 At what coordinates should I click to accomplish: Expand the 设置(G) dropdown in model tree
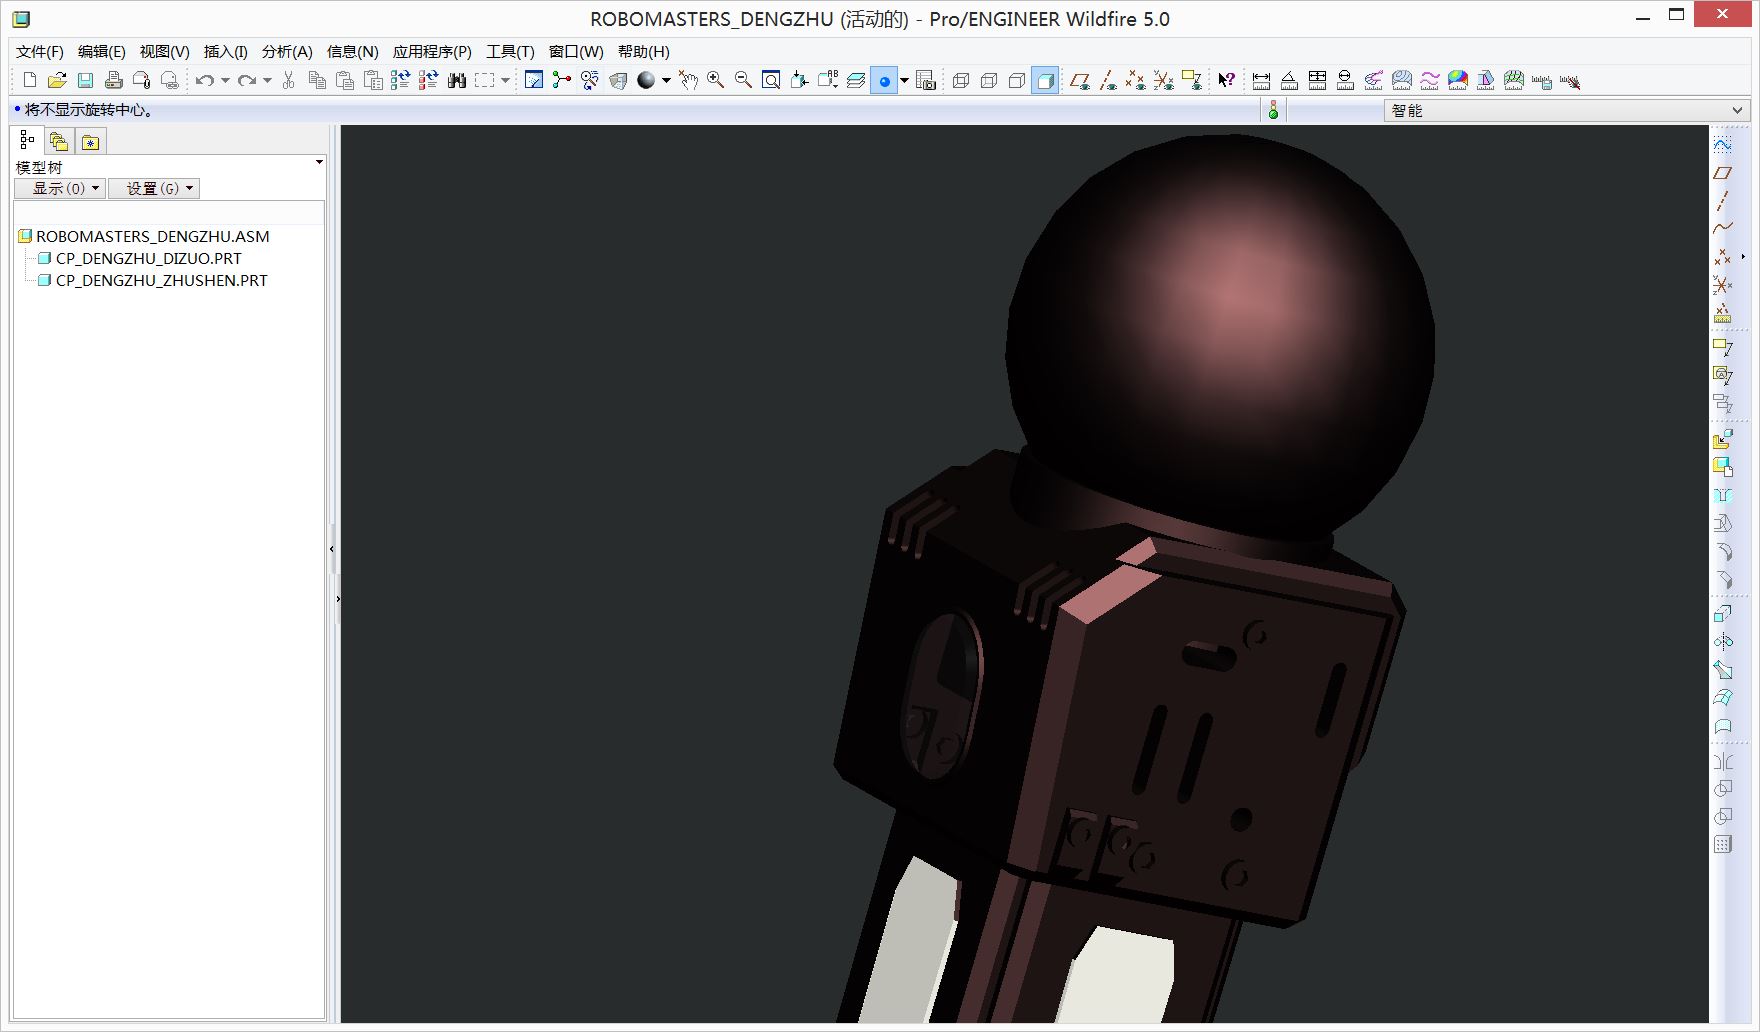tap(154, 188)
